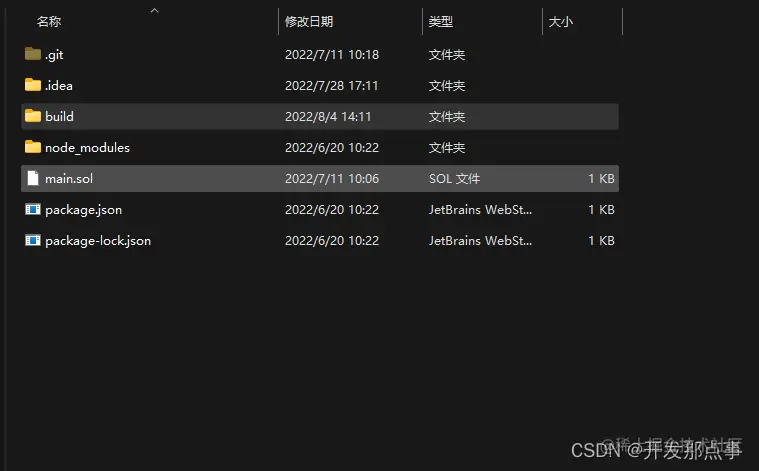The height and width of the screenshot is (471, 759).
Task: Click date 2022/6/20 10:22 of node_modules
Action: tap(332, 148)
